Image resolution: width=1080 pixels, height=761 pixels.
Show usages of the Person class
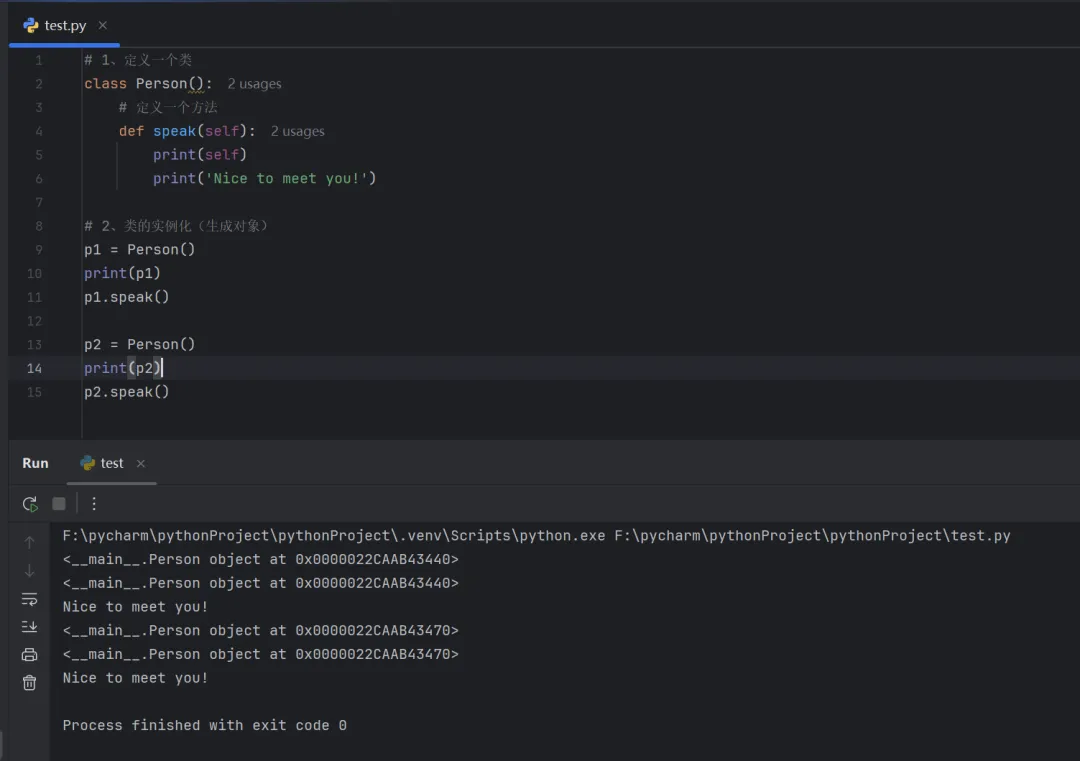[254, 84]
